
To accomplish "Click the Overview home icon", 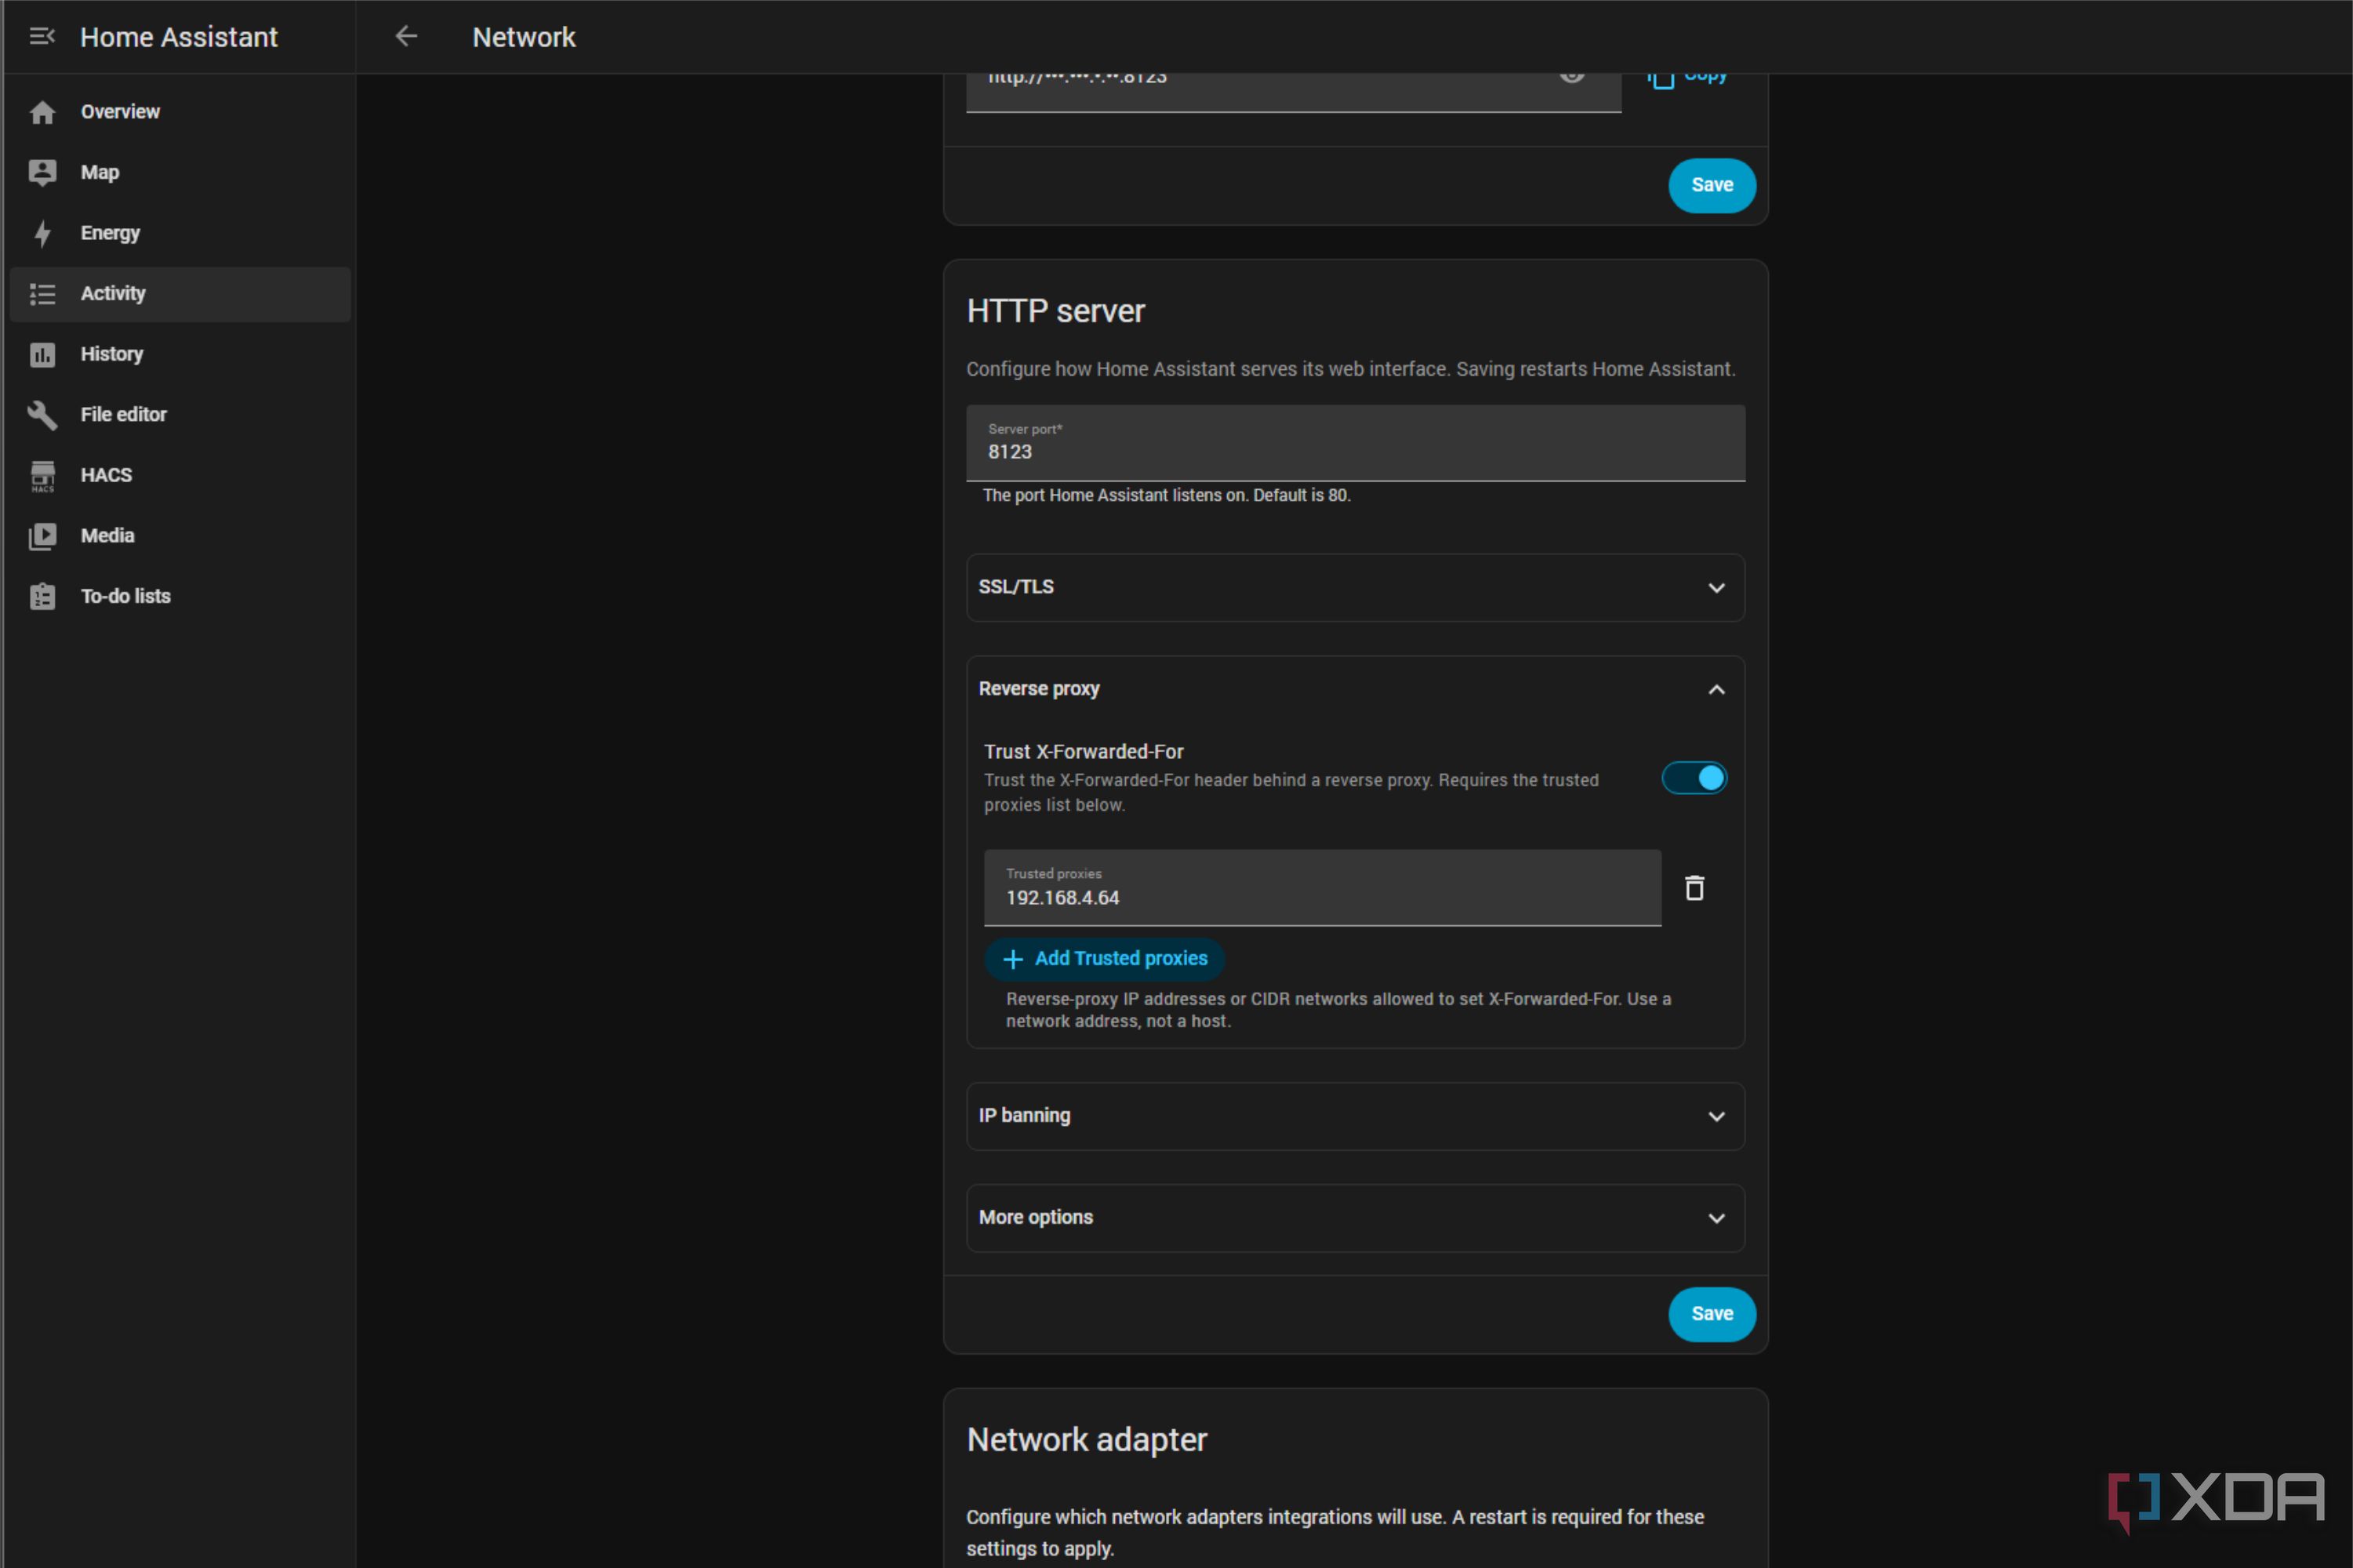I will coord(42,112).
